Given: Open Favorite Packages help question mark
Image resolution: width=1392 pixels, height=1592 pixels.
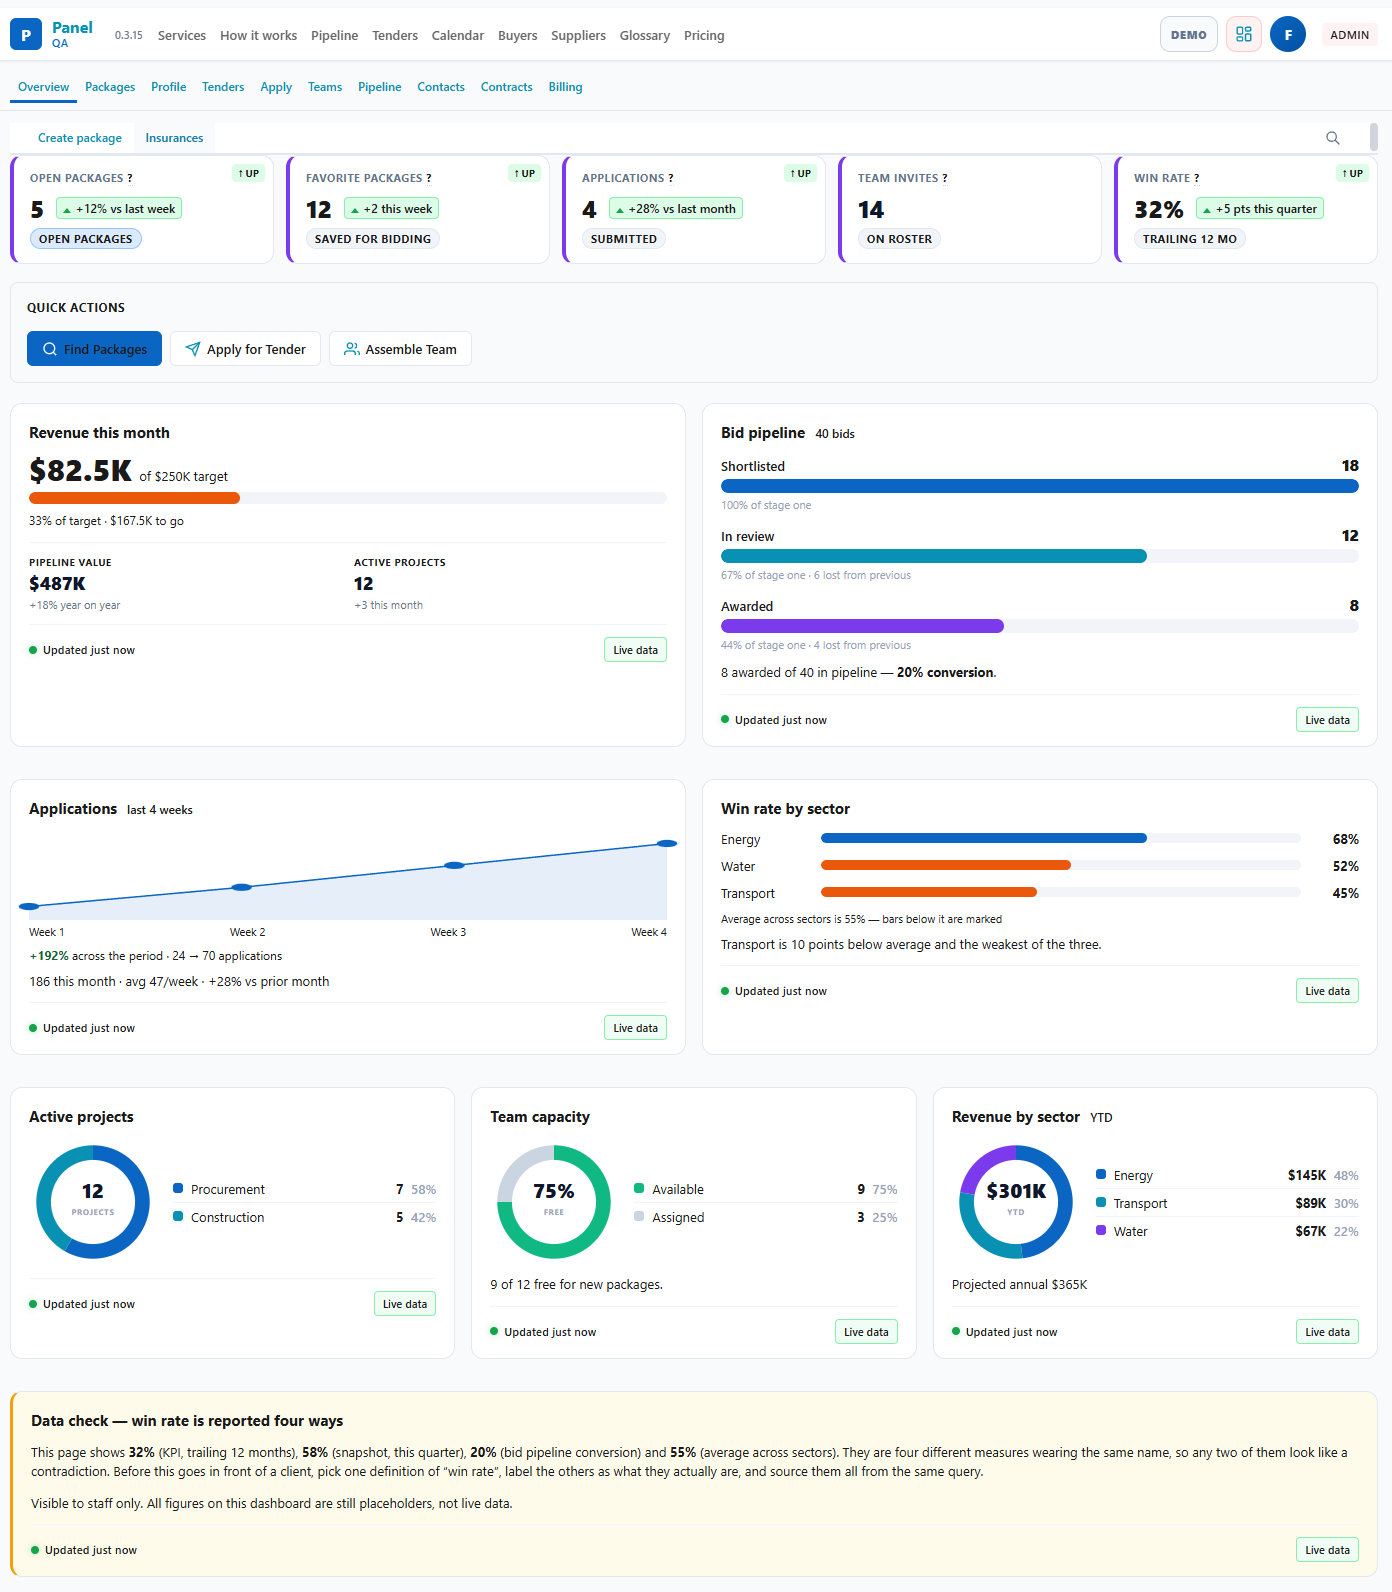Looking at the screenshot, I should (x=429, y=178).
